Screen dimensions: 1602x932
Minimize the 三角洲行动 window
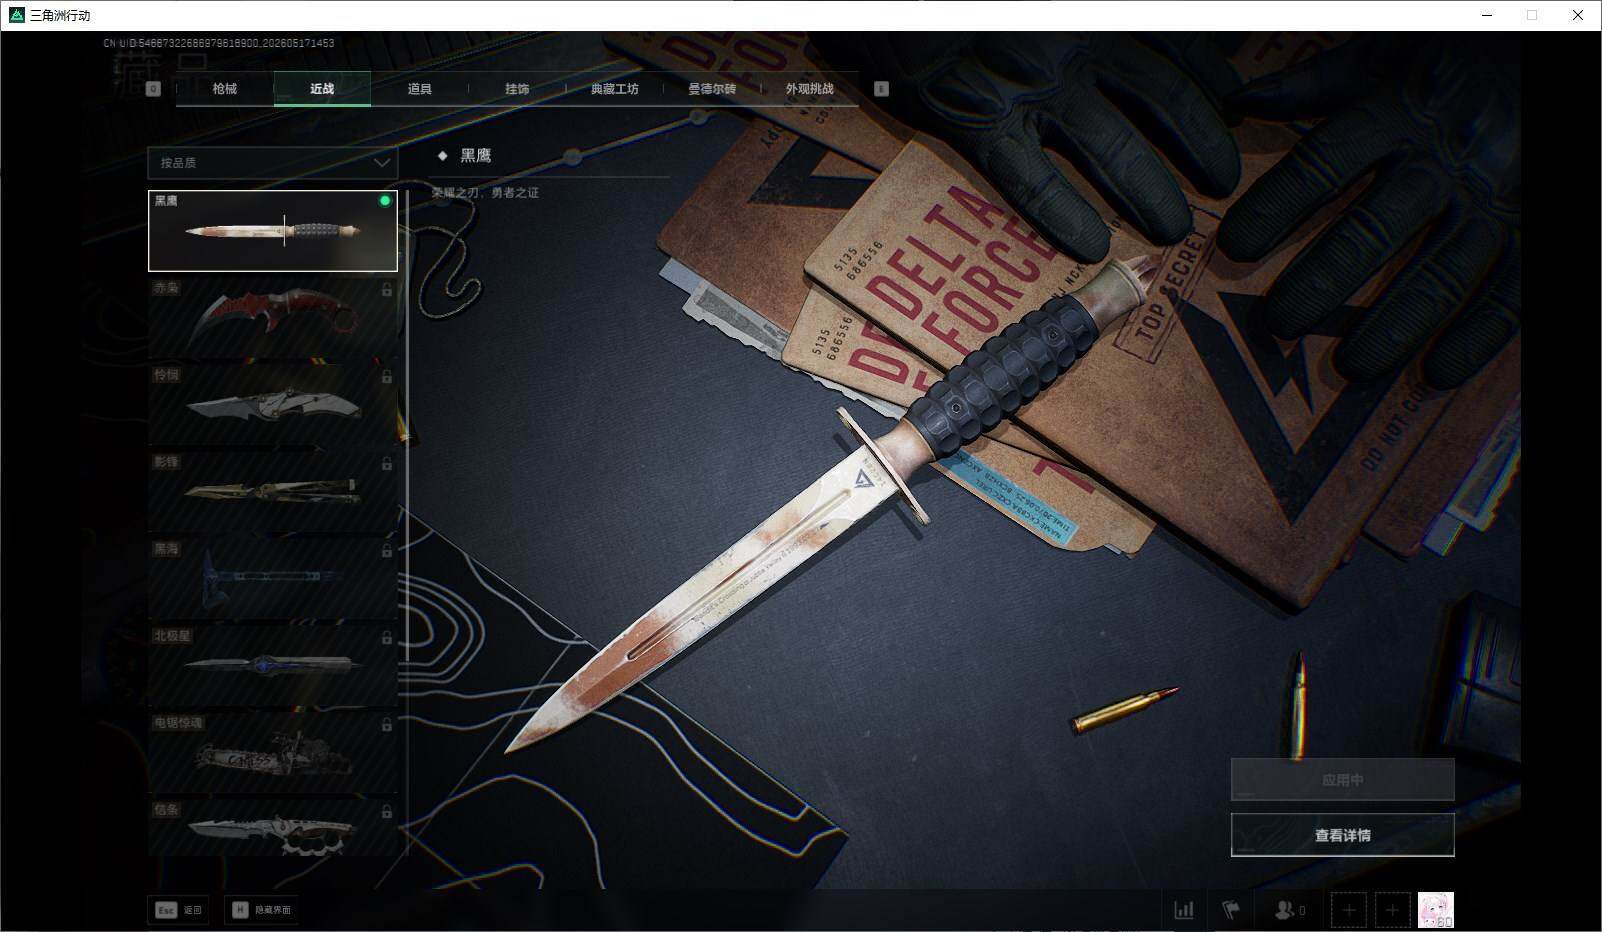(x=1487, y=15)
